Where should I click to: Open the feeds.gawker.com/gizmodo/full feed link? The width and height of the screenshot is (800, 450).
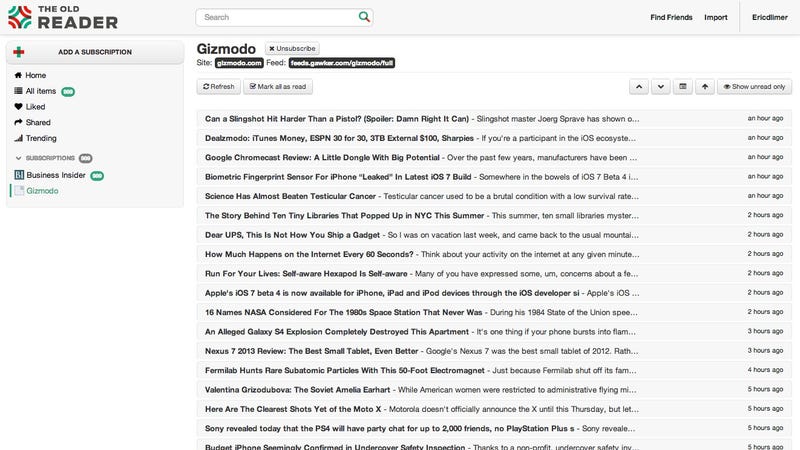[x=342, y=63]
